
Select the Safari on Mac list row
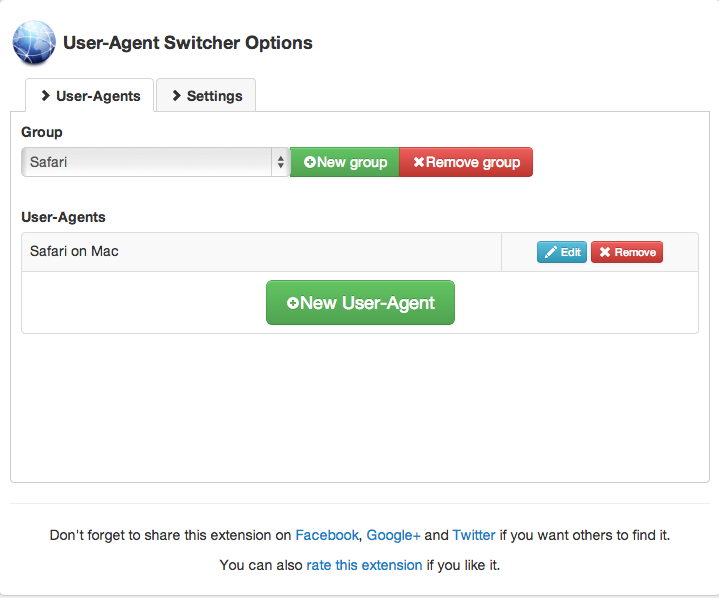260,252
